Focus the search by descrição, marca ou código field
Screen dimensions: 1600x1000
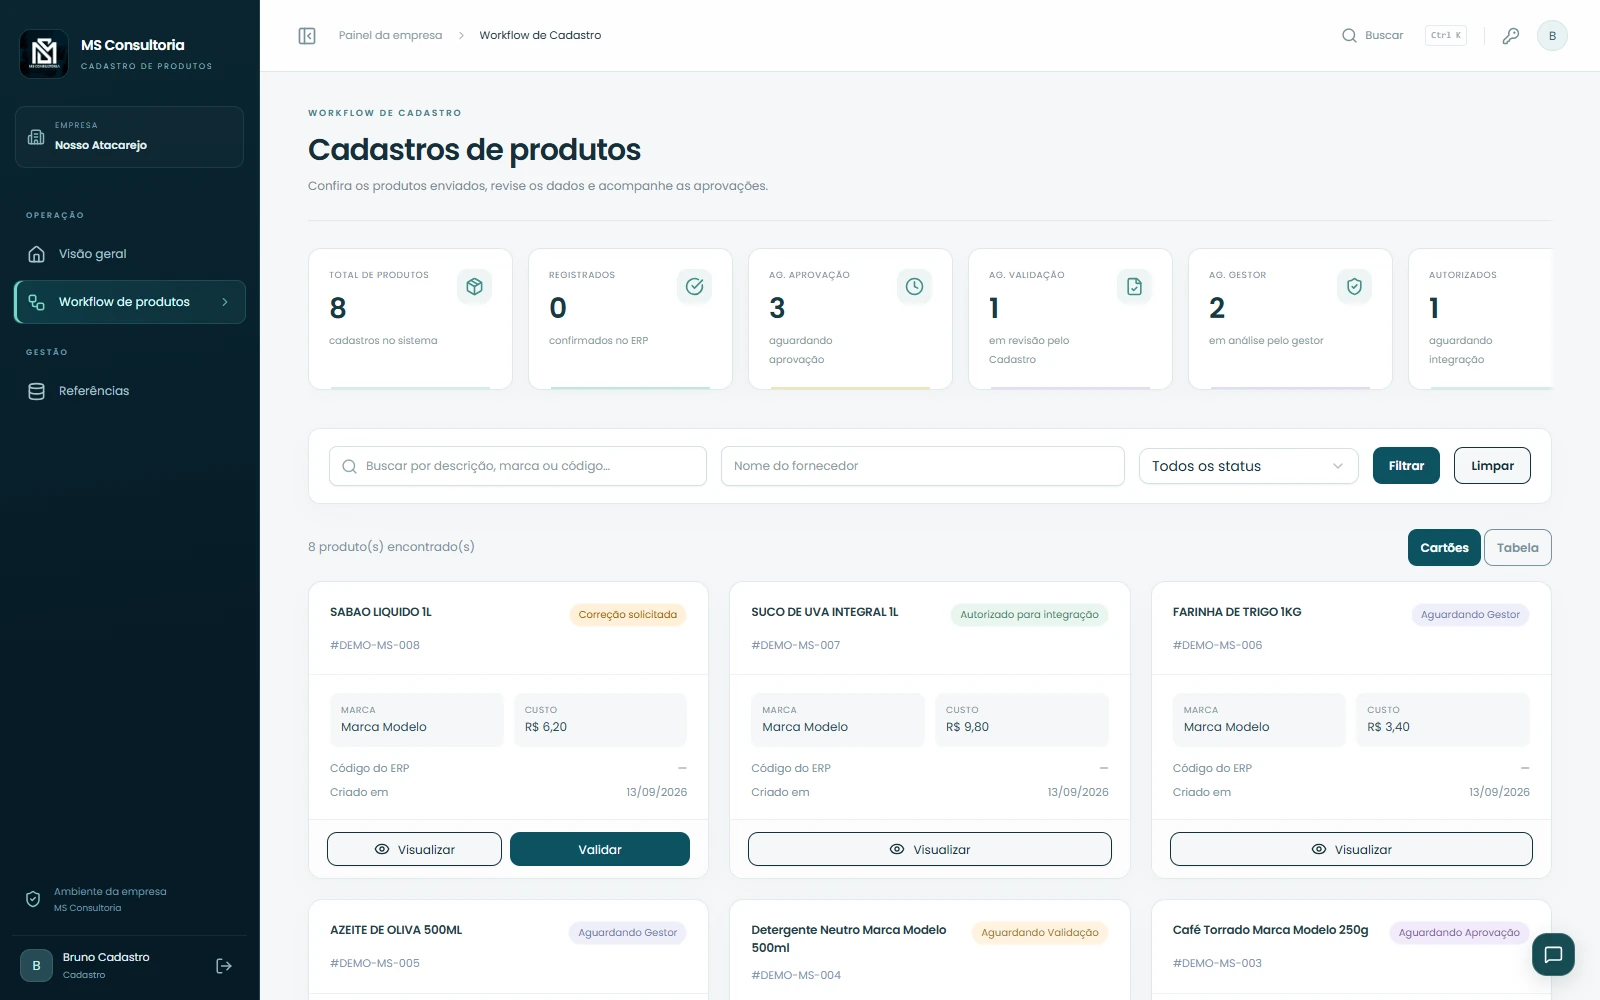pyautogui.click(x=518, y=466)
